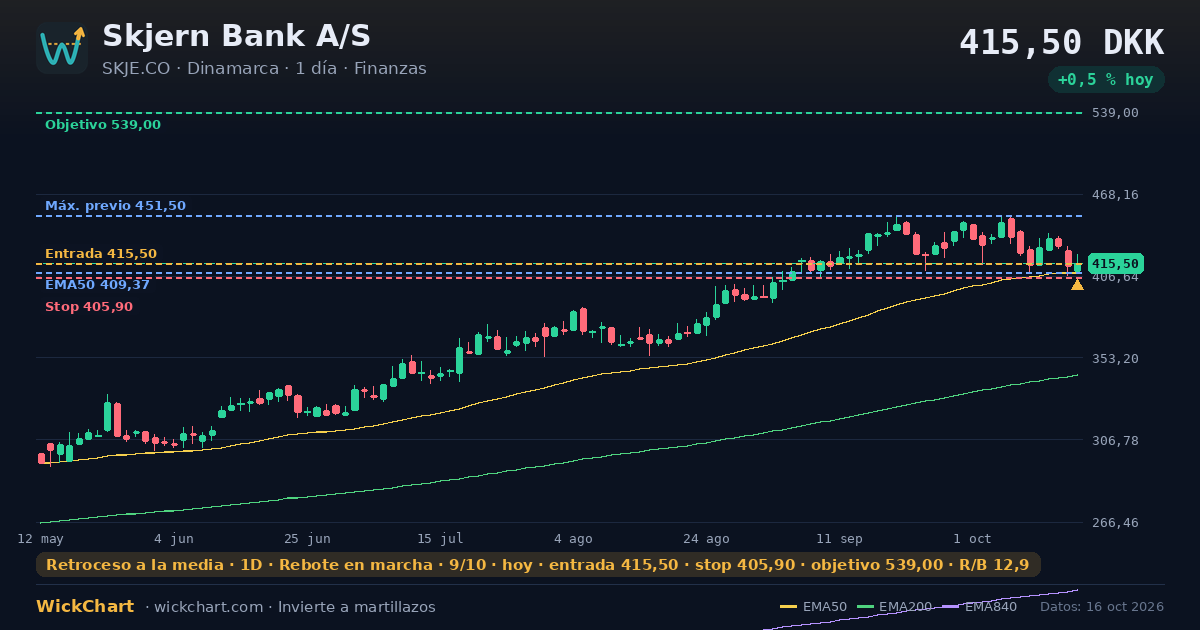
Task: Click the 266,46 price axis value
Action: point(1115,523)
